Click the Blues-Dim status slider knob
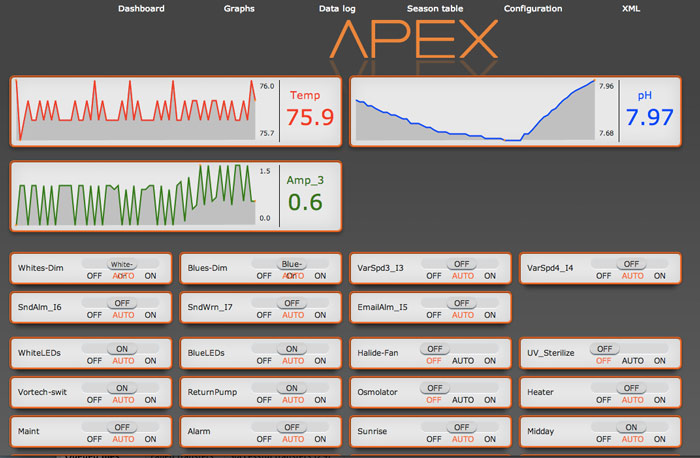This screenshot has width=700, height=458. (x=292, y=264)
